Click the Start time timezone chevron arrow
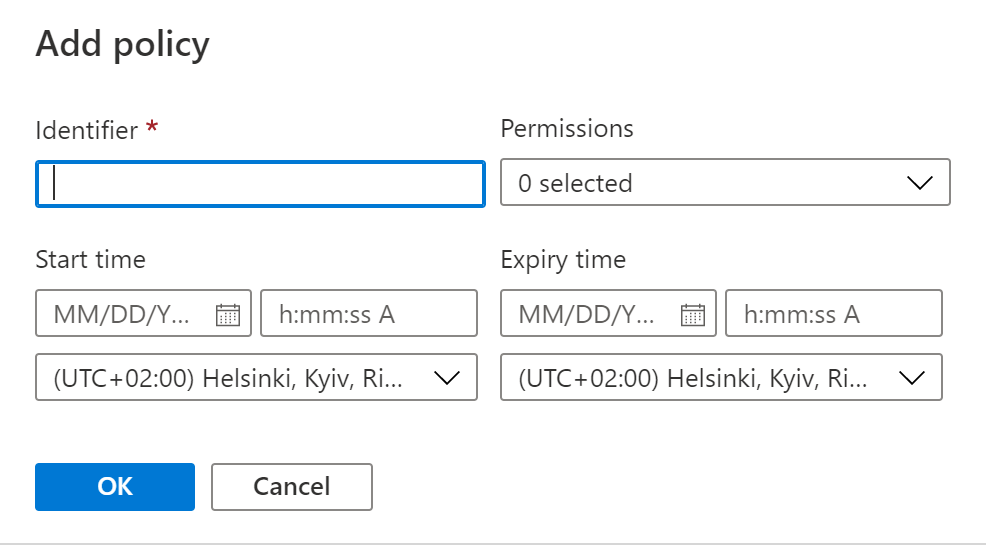 445,378
